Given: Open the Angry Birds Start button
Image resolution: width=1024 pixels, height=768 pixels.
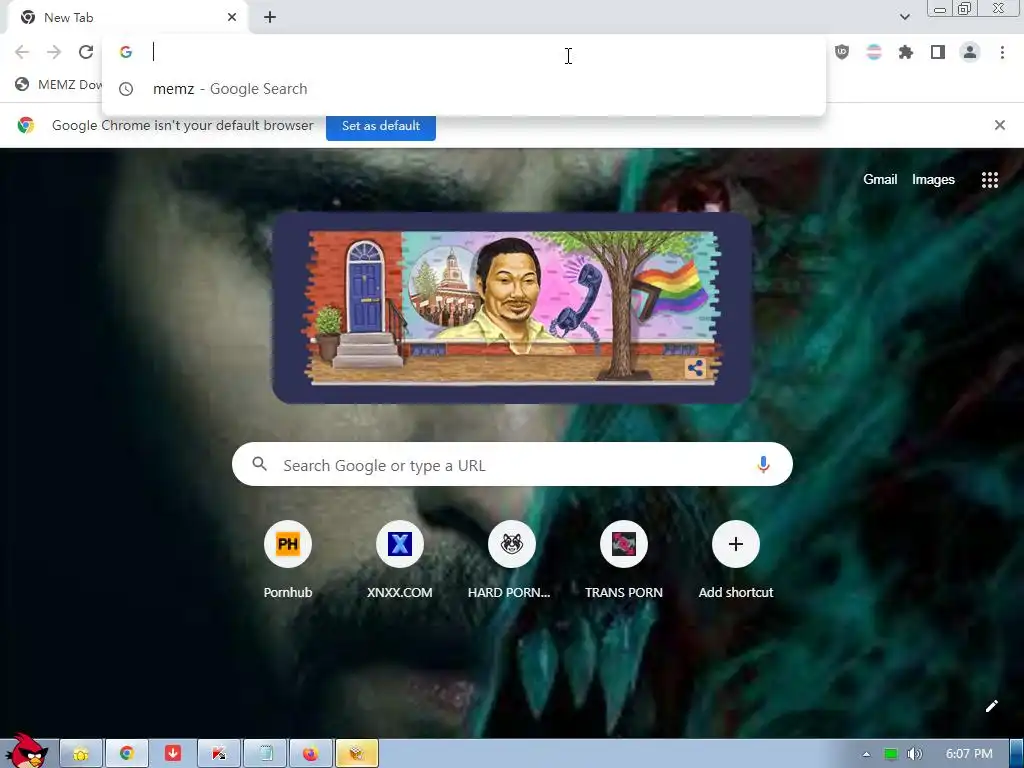Looking at the screenshot, I should pos(27,751).
